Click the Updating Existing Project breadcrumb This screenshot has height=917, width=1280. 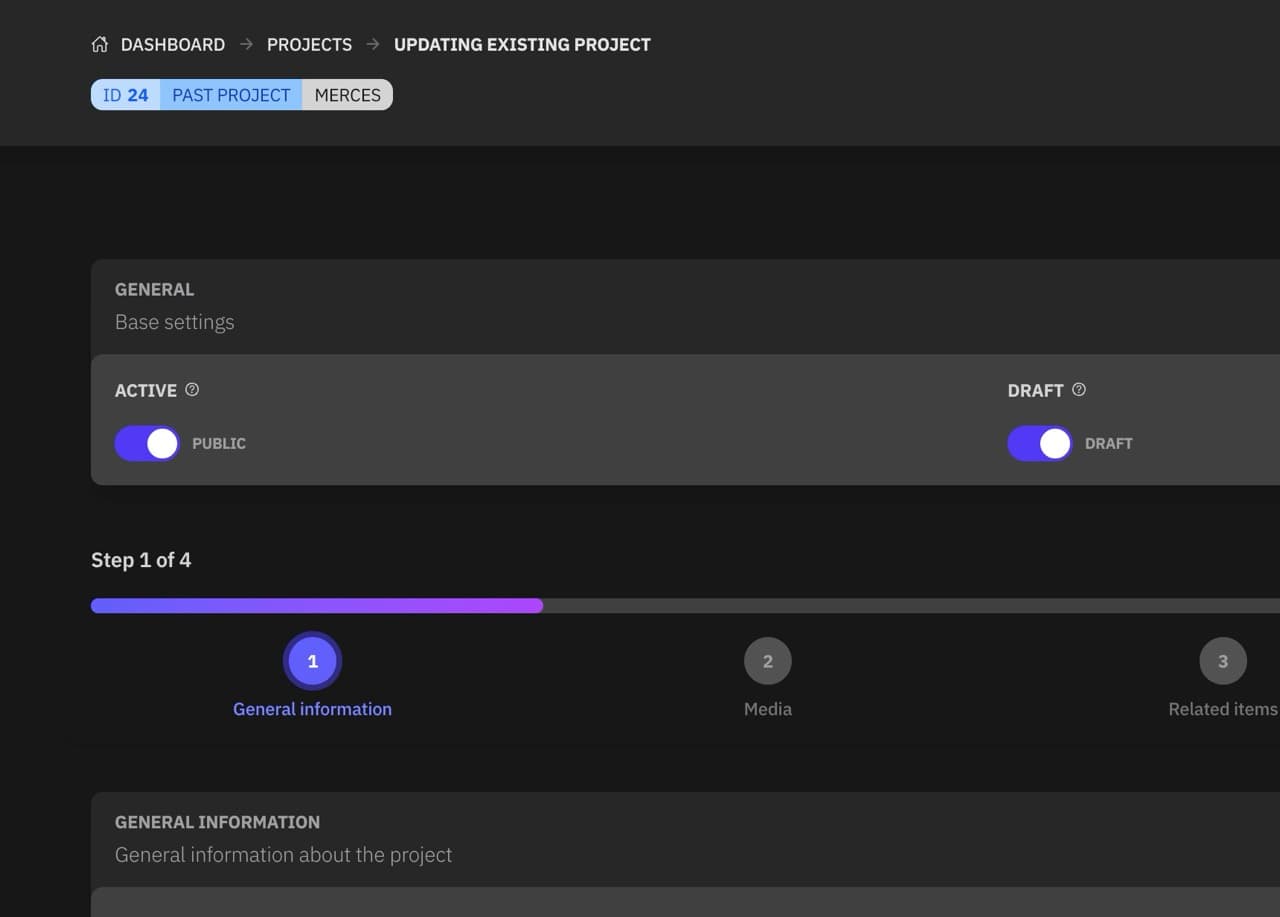click(x=522, y=44)
